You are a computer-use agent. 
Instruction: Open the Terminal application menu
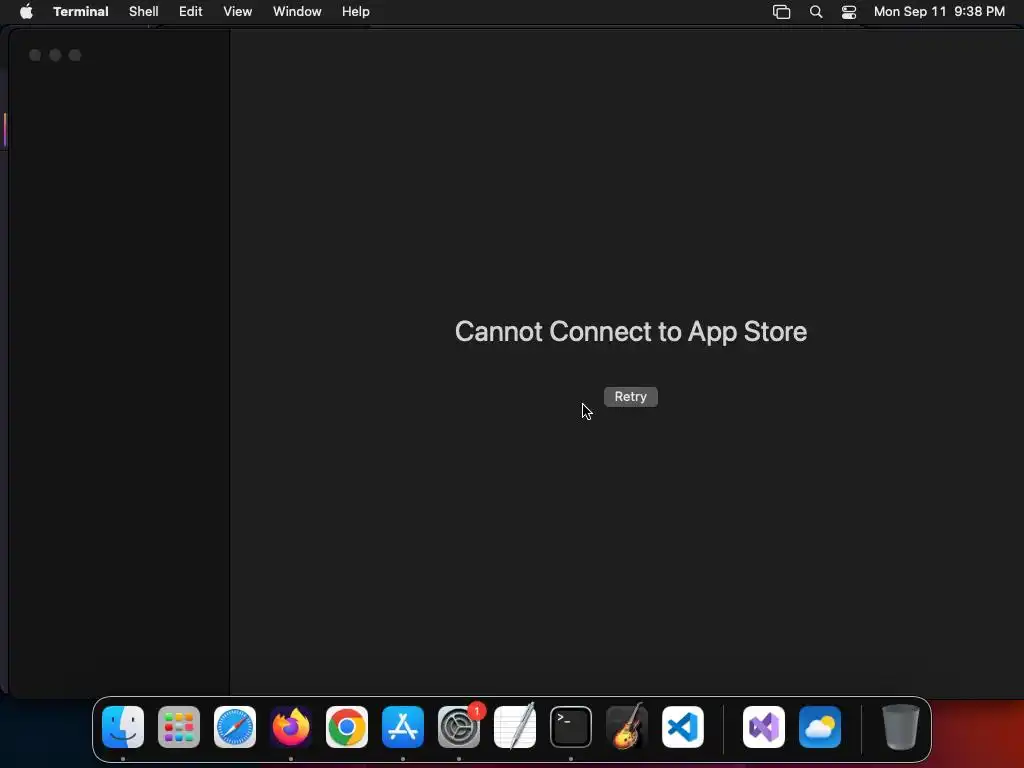81,12
